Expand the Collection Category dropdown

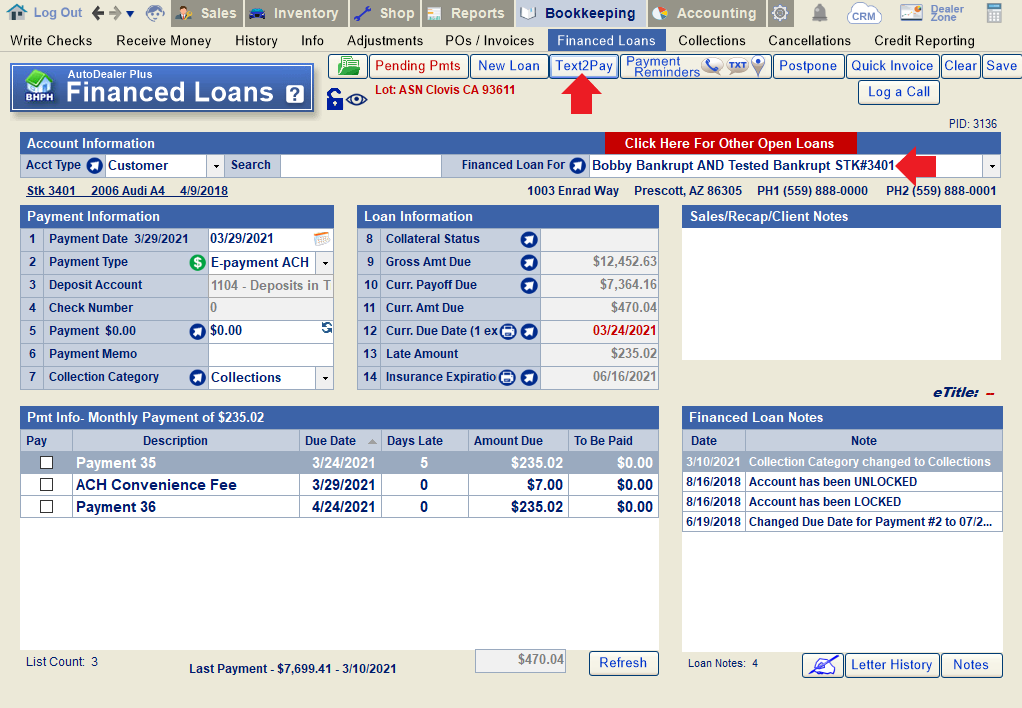pyautogui.click(x=324, y=378)
